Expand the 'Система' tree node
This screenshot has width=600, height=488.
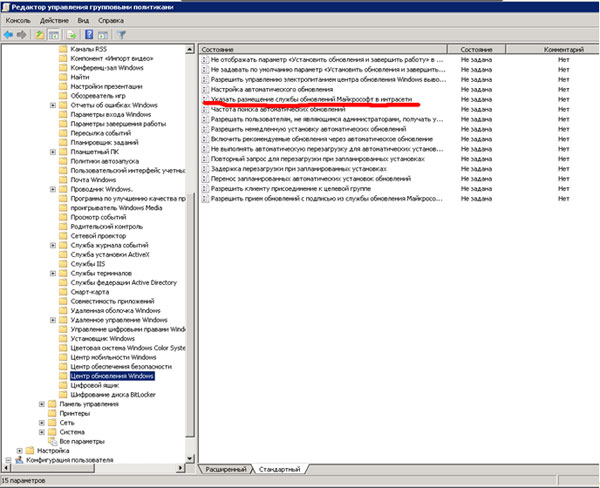pos(41,431)
